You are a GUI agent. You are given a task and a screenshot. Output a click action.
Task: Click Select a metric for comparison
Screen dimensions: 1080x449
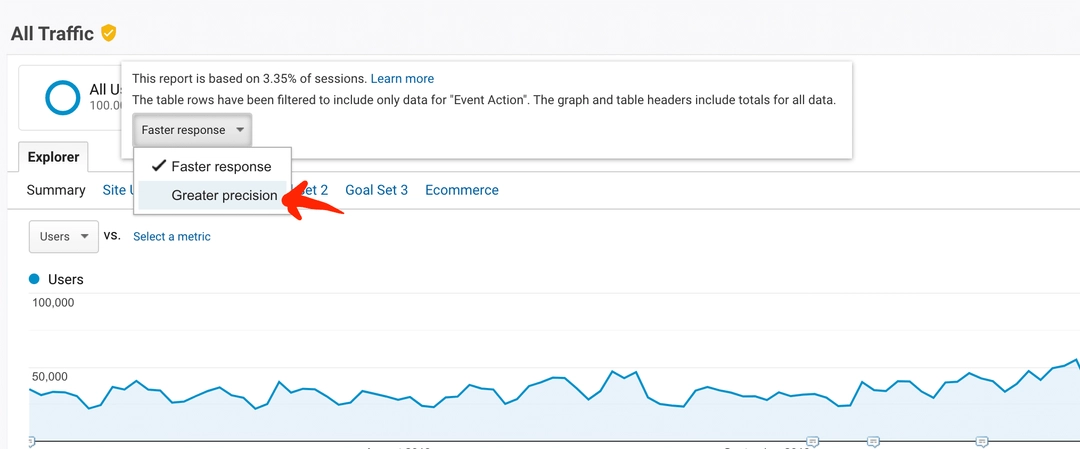[172, 236]
